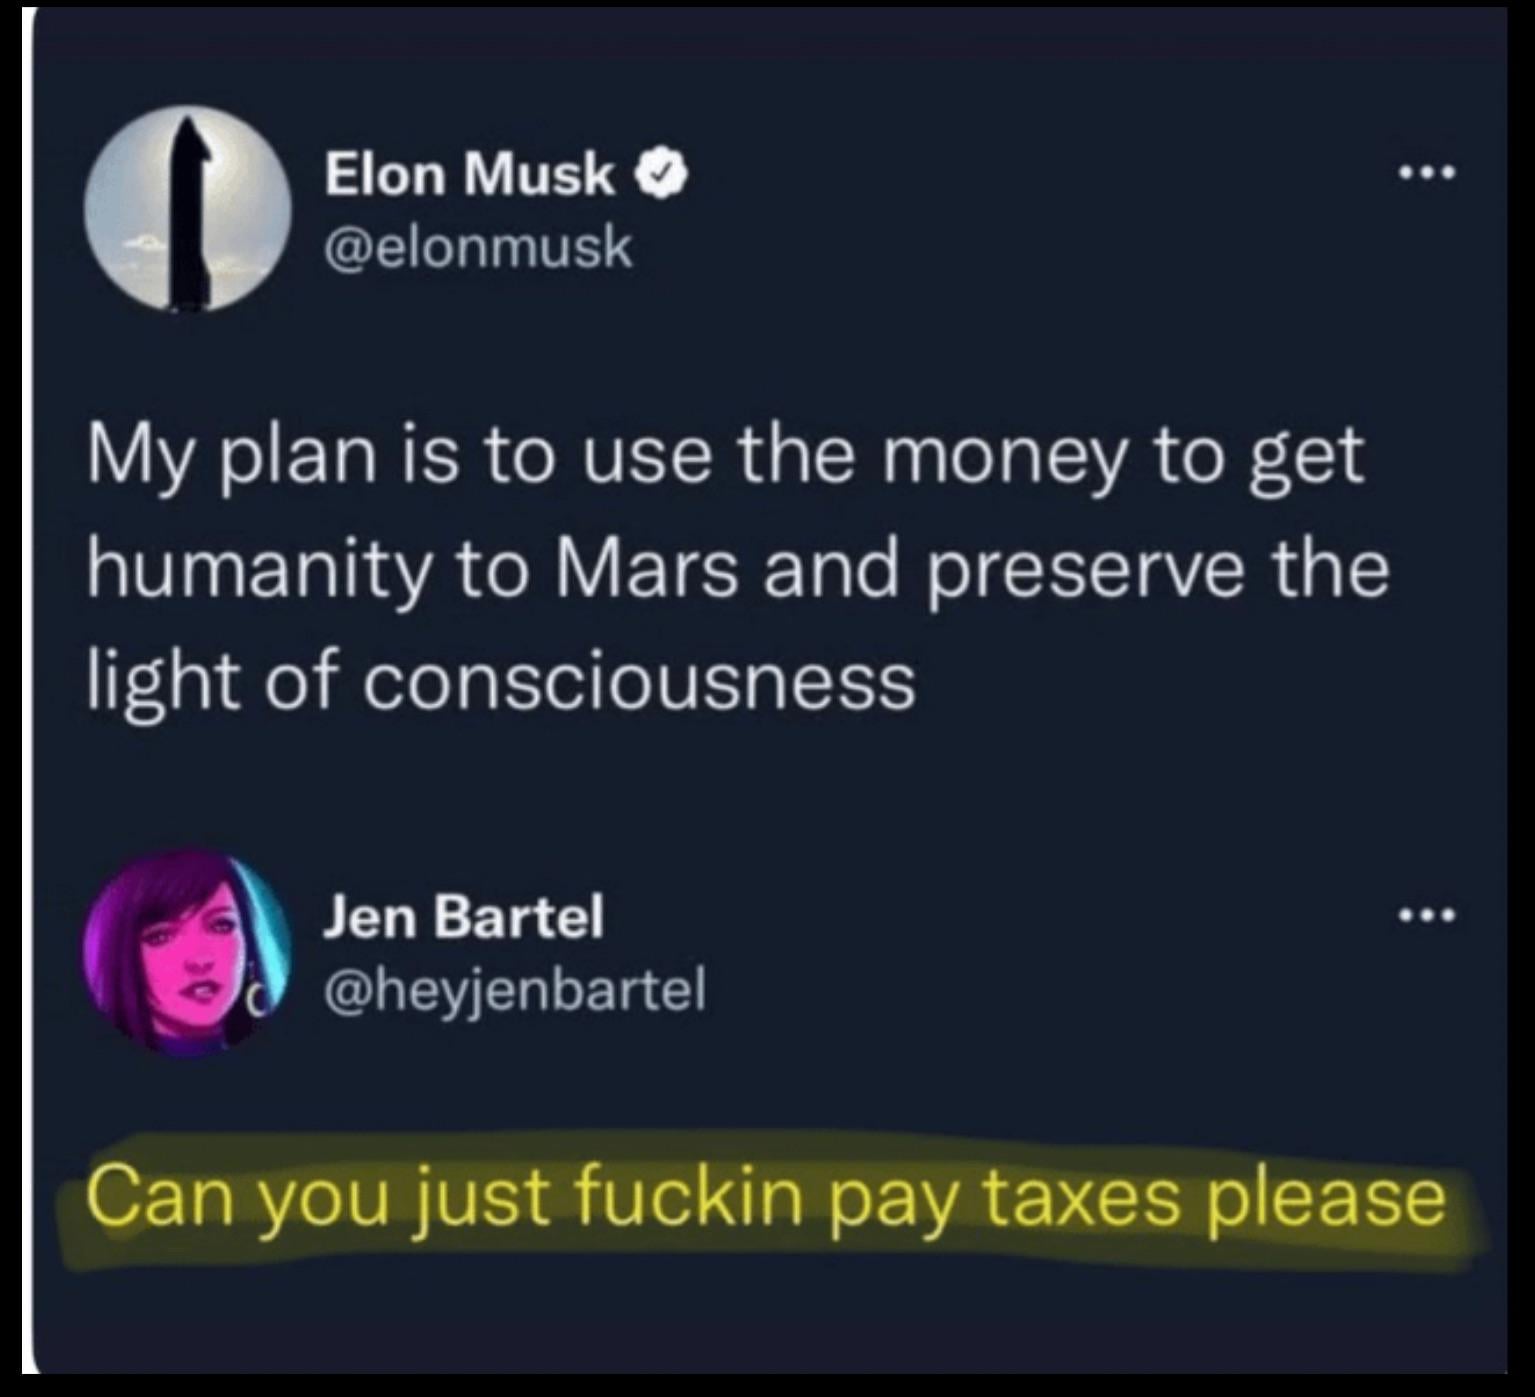Open Jen Bartel's pink avatar picture

pyautogui.click(x=188, y=952)
